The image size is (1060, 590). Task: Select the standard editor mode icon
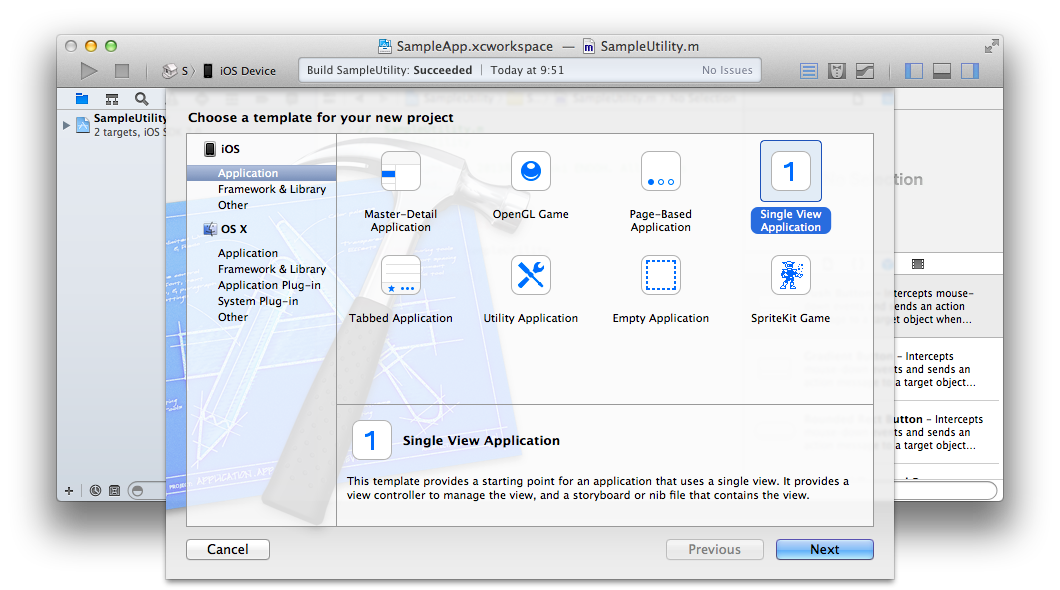point(809,71)
